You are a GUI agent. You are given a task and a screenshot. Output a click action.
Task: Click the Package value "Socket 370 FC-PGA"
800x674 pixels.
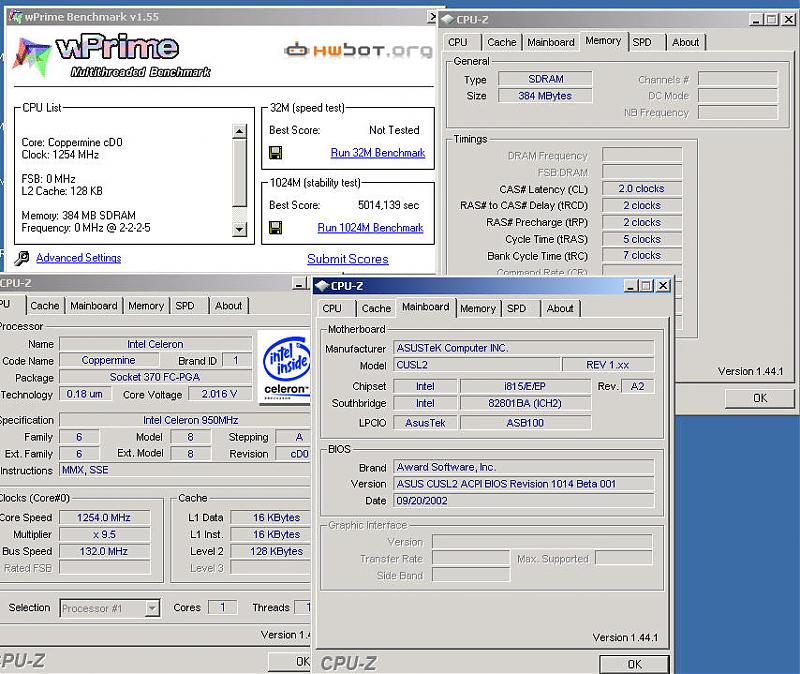pyautogui.click(x=155, y=377)
